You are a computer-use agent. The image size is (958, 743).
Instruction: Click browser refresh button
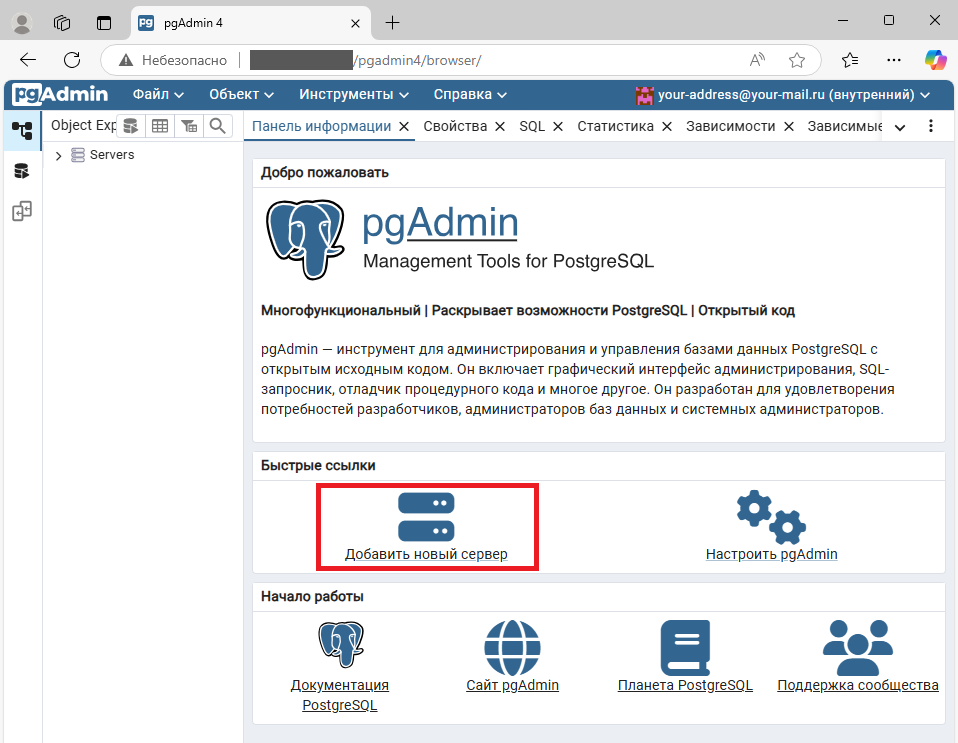click(x=72, y=60)
